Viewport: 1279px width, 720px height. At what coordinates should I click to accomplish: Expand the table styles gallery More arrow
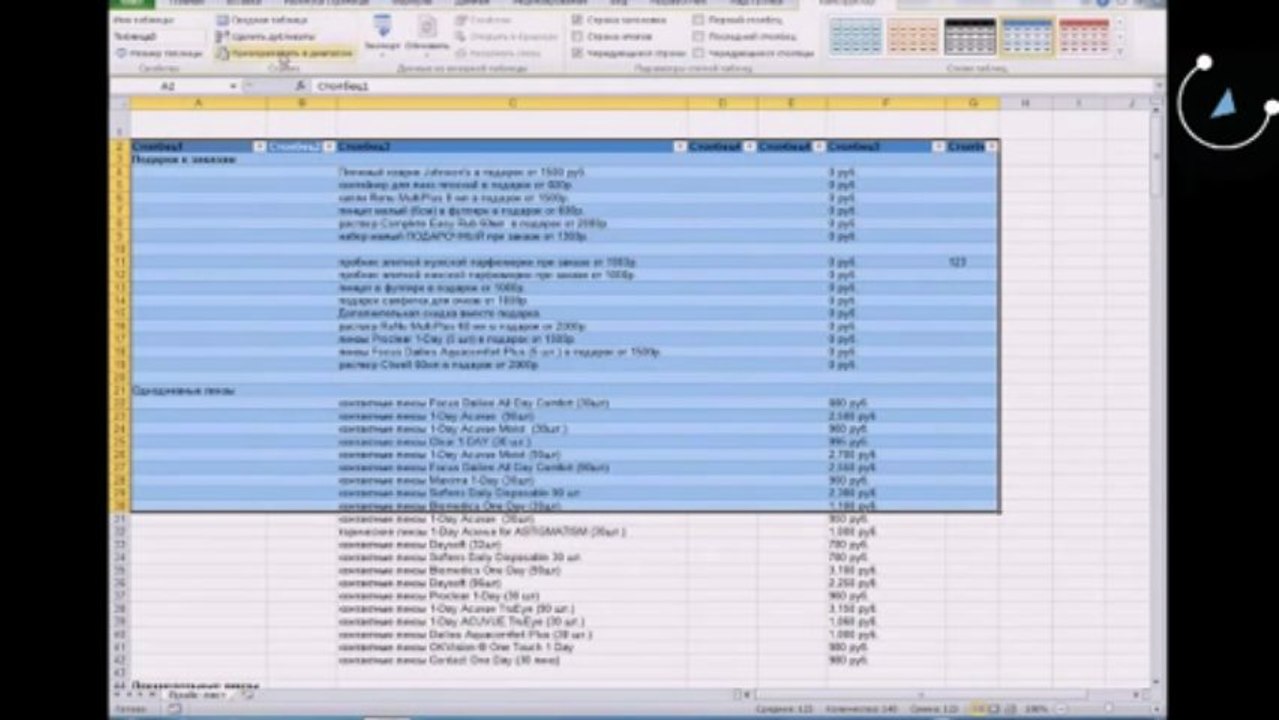[x=1119, y=52]
